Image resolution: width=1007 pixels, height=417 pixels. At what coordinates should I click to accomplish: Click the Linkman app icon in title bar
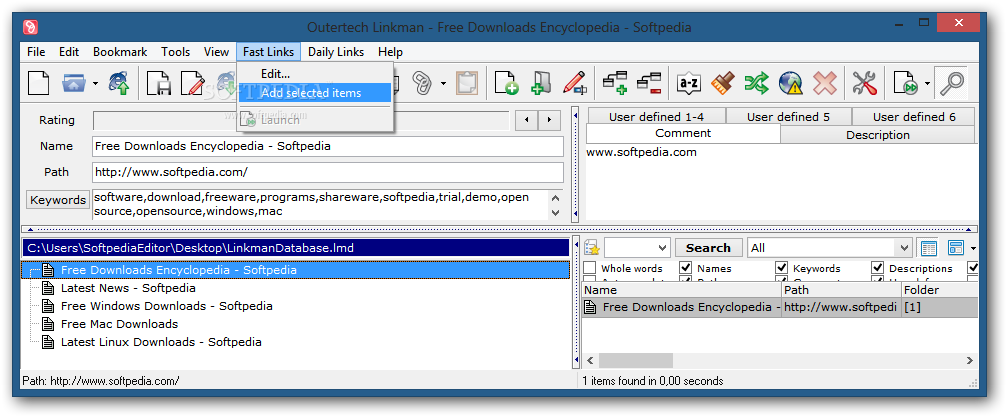30,27
